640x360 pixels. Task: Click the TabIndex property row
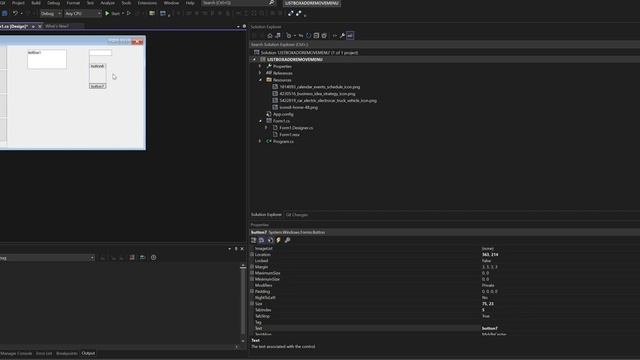click(444, 310)
